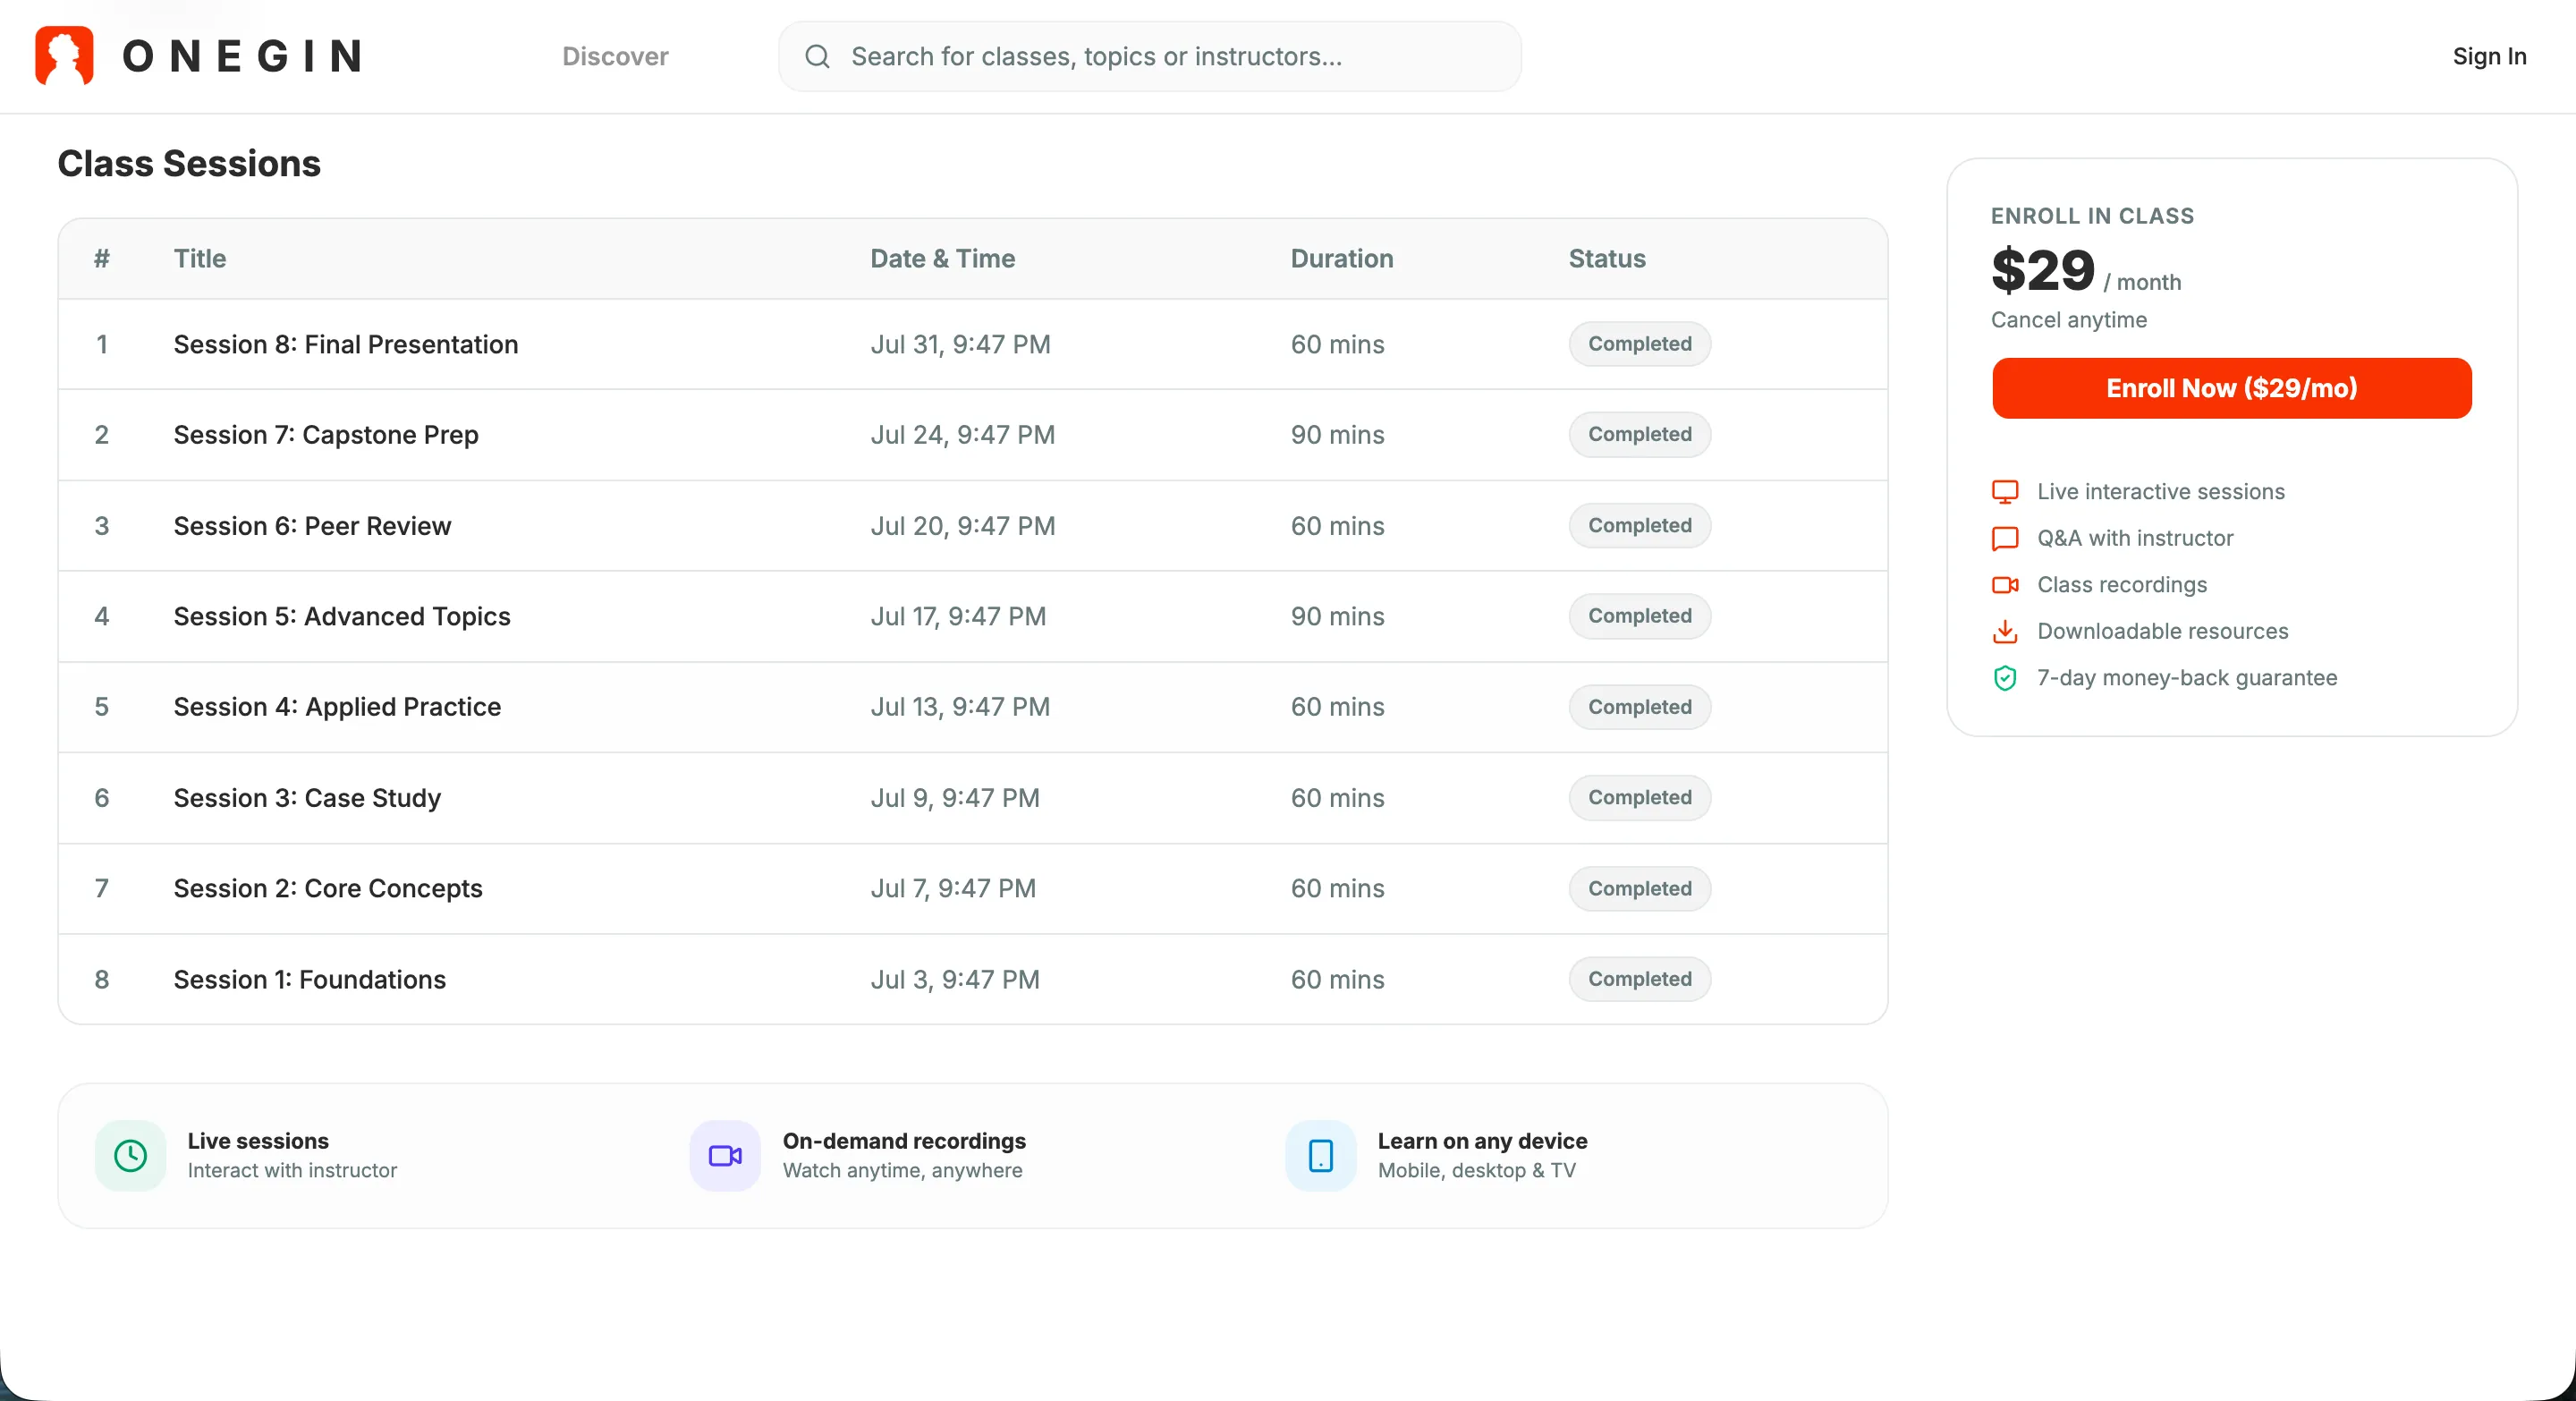Viewport: 2576px width, 1401px height.
Task: Select Session 6: Peer Review title
Action: 312,526
